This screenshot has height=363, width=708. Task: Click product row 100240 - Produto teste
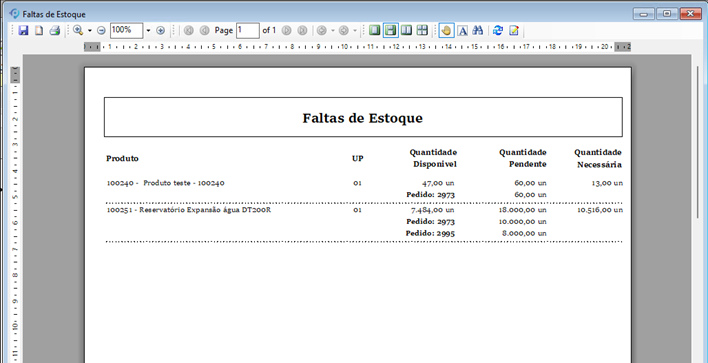click(165, 183)
